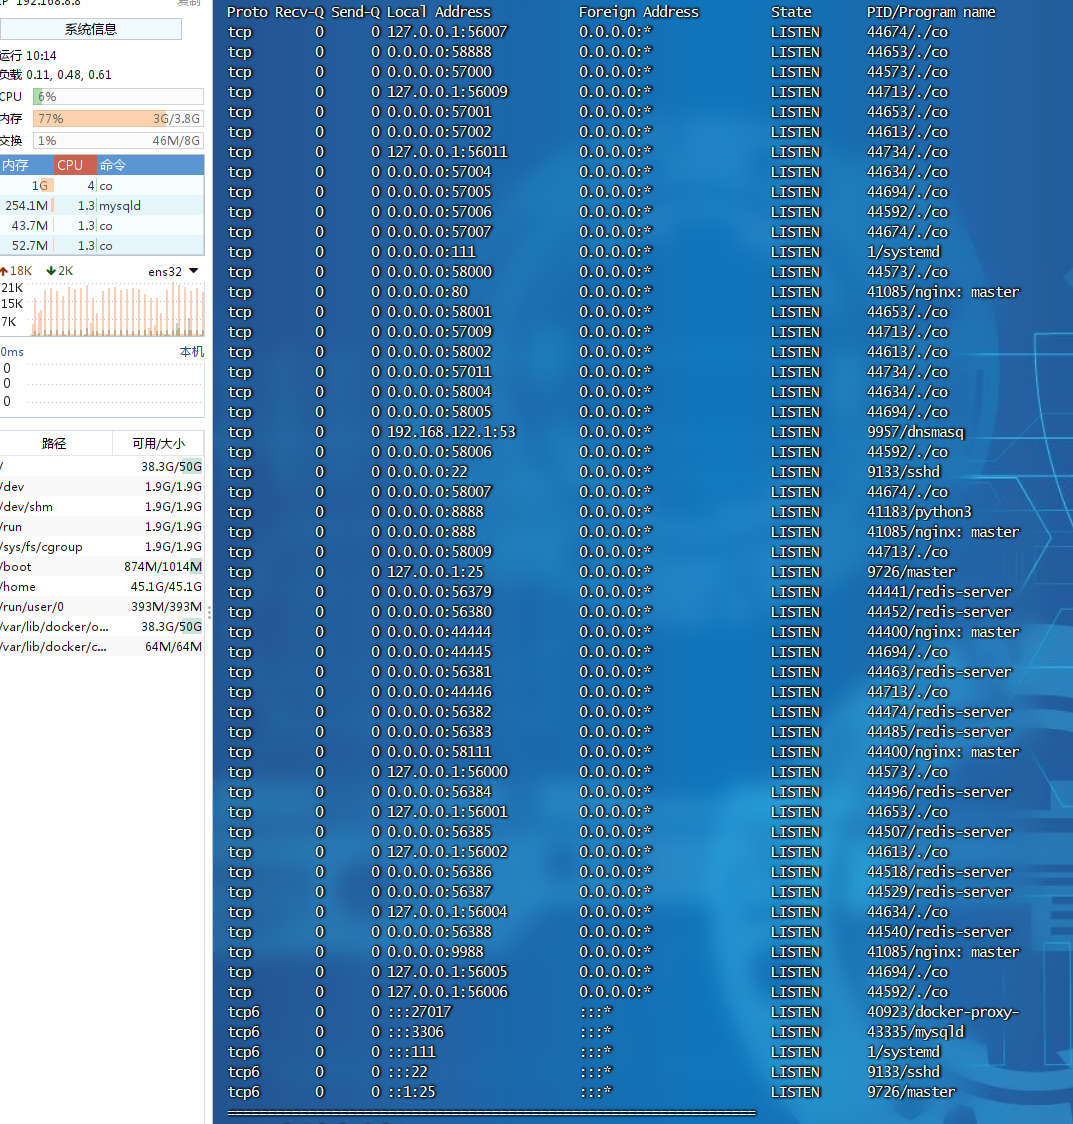This screenshot has width=1073, height=1124.
Task: Click local address 0.0.0.0:44444 in terminal
Action: coord(439,632)
